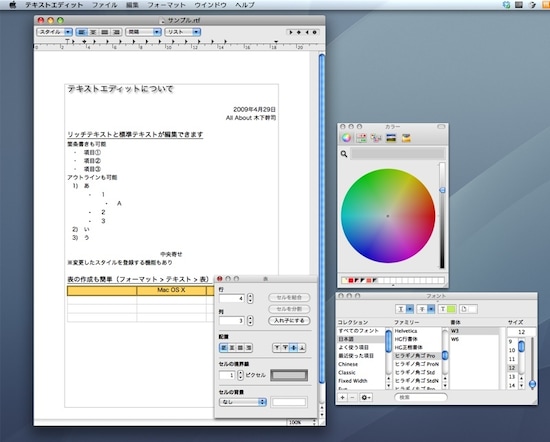This screenshot has height=442, width=550.
Task: Click the split cells button in table panel
Action: click(x=289, y=309)
